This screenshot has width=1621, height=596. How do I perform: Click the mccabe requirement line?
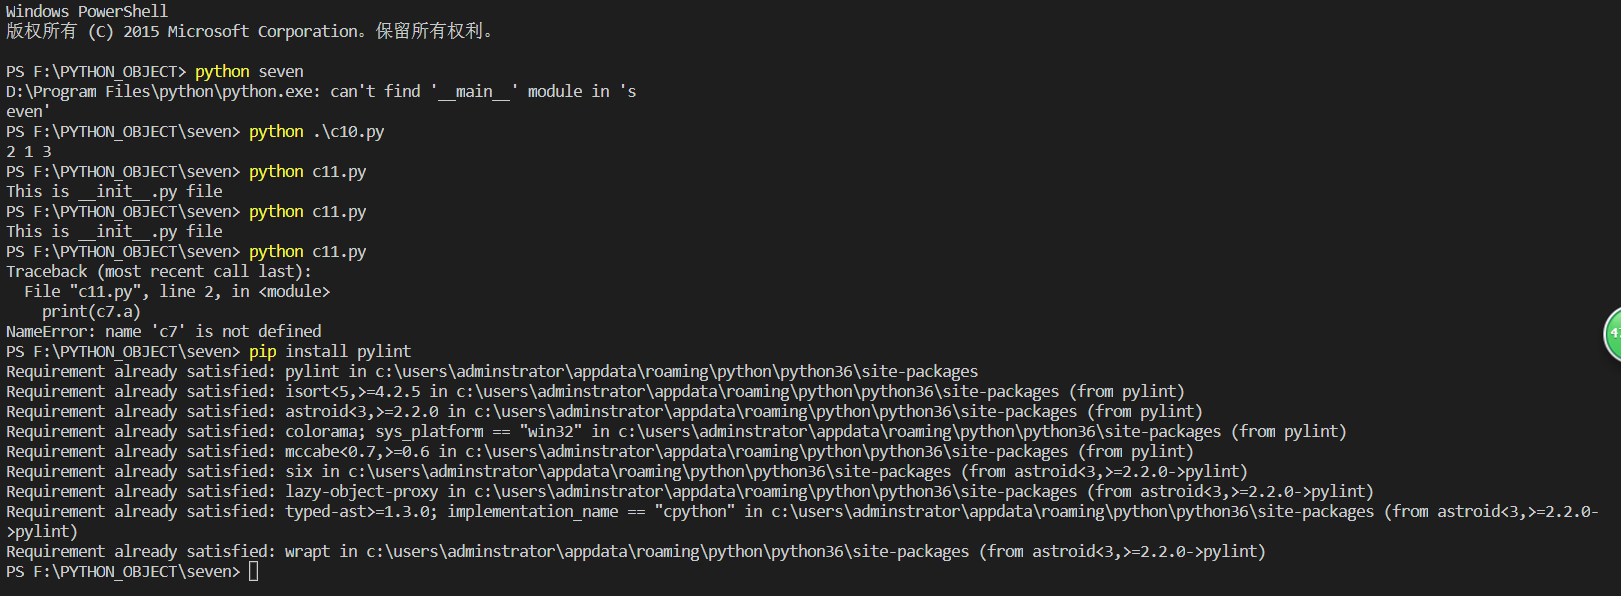(600, 451)
